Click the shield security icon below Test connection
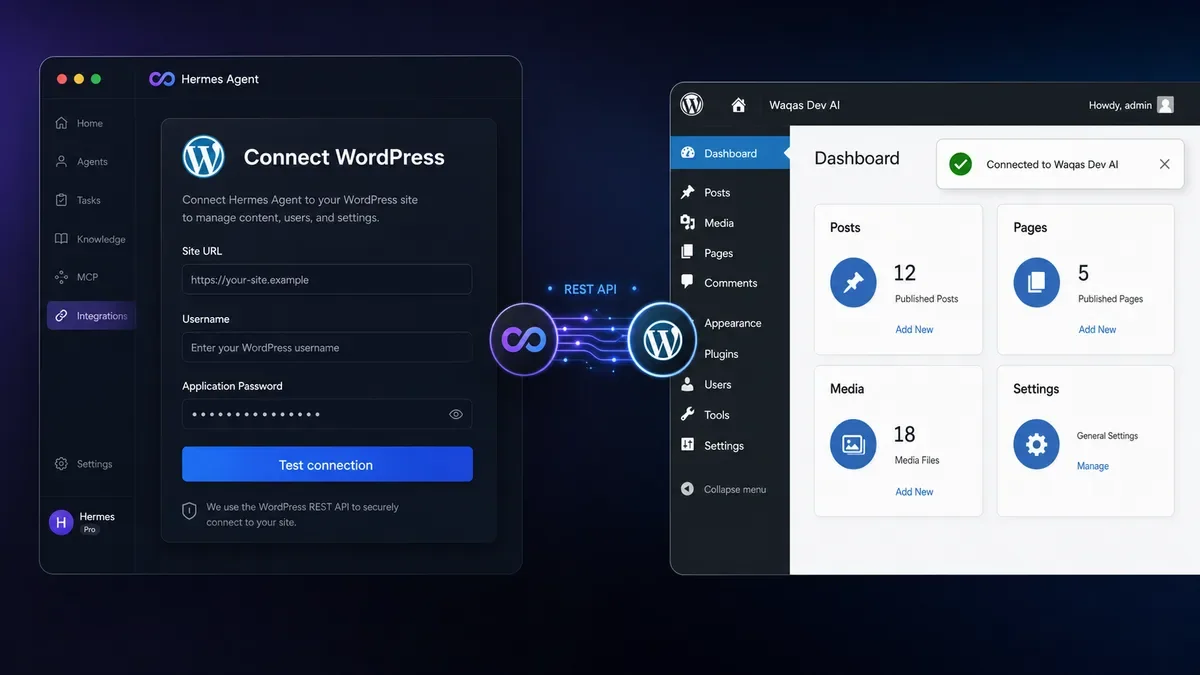The image size is (1200, 675). click(x=189, y=511)
